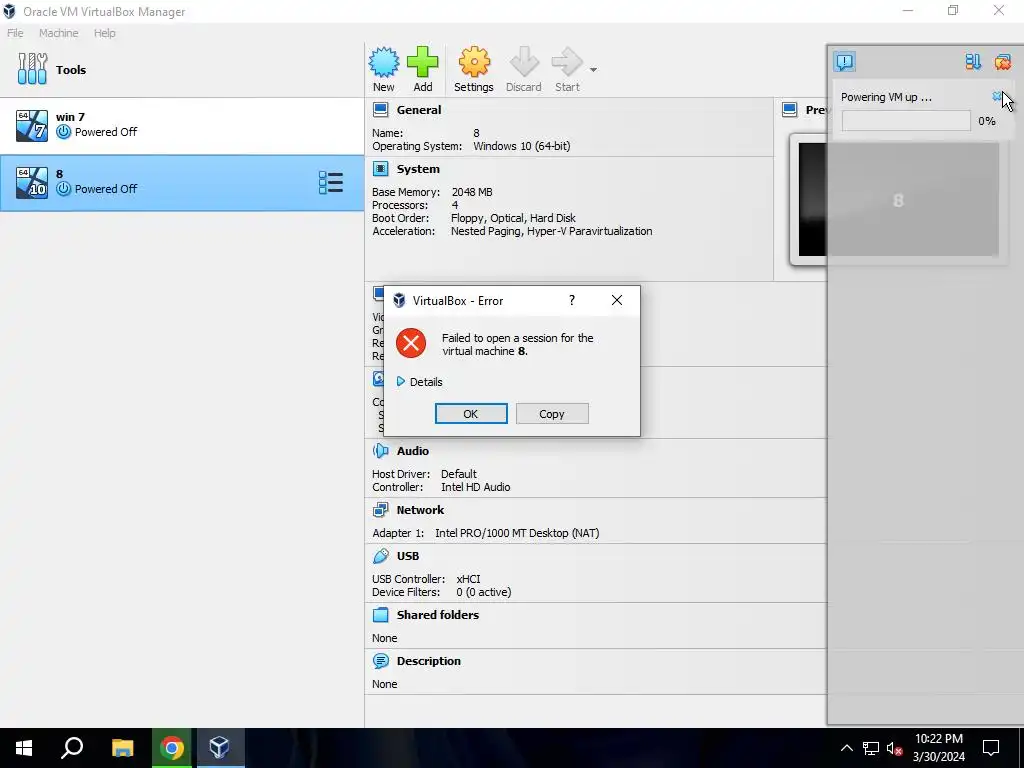Image resolution: width=1024 pixels, height=768 pixels.
Task: Open the Windows action center
Action: [x=991, y=748]
